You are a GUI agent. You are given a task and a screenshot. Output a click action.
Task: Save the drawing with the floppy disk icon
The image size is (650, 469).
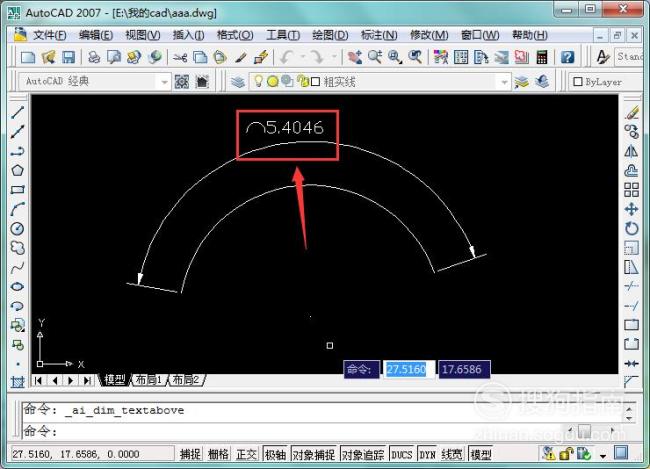click(68, 57)
